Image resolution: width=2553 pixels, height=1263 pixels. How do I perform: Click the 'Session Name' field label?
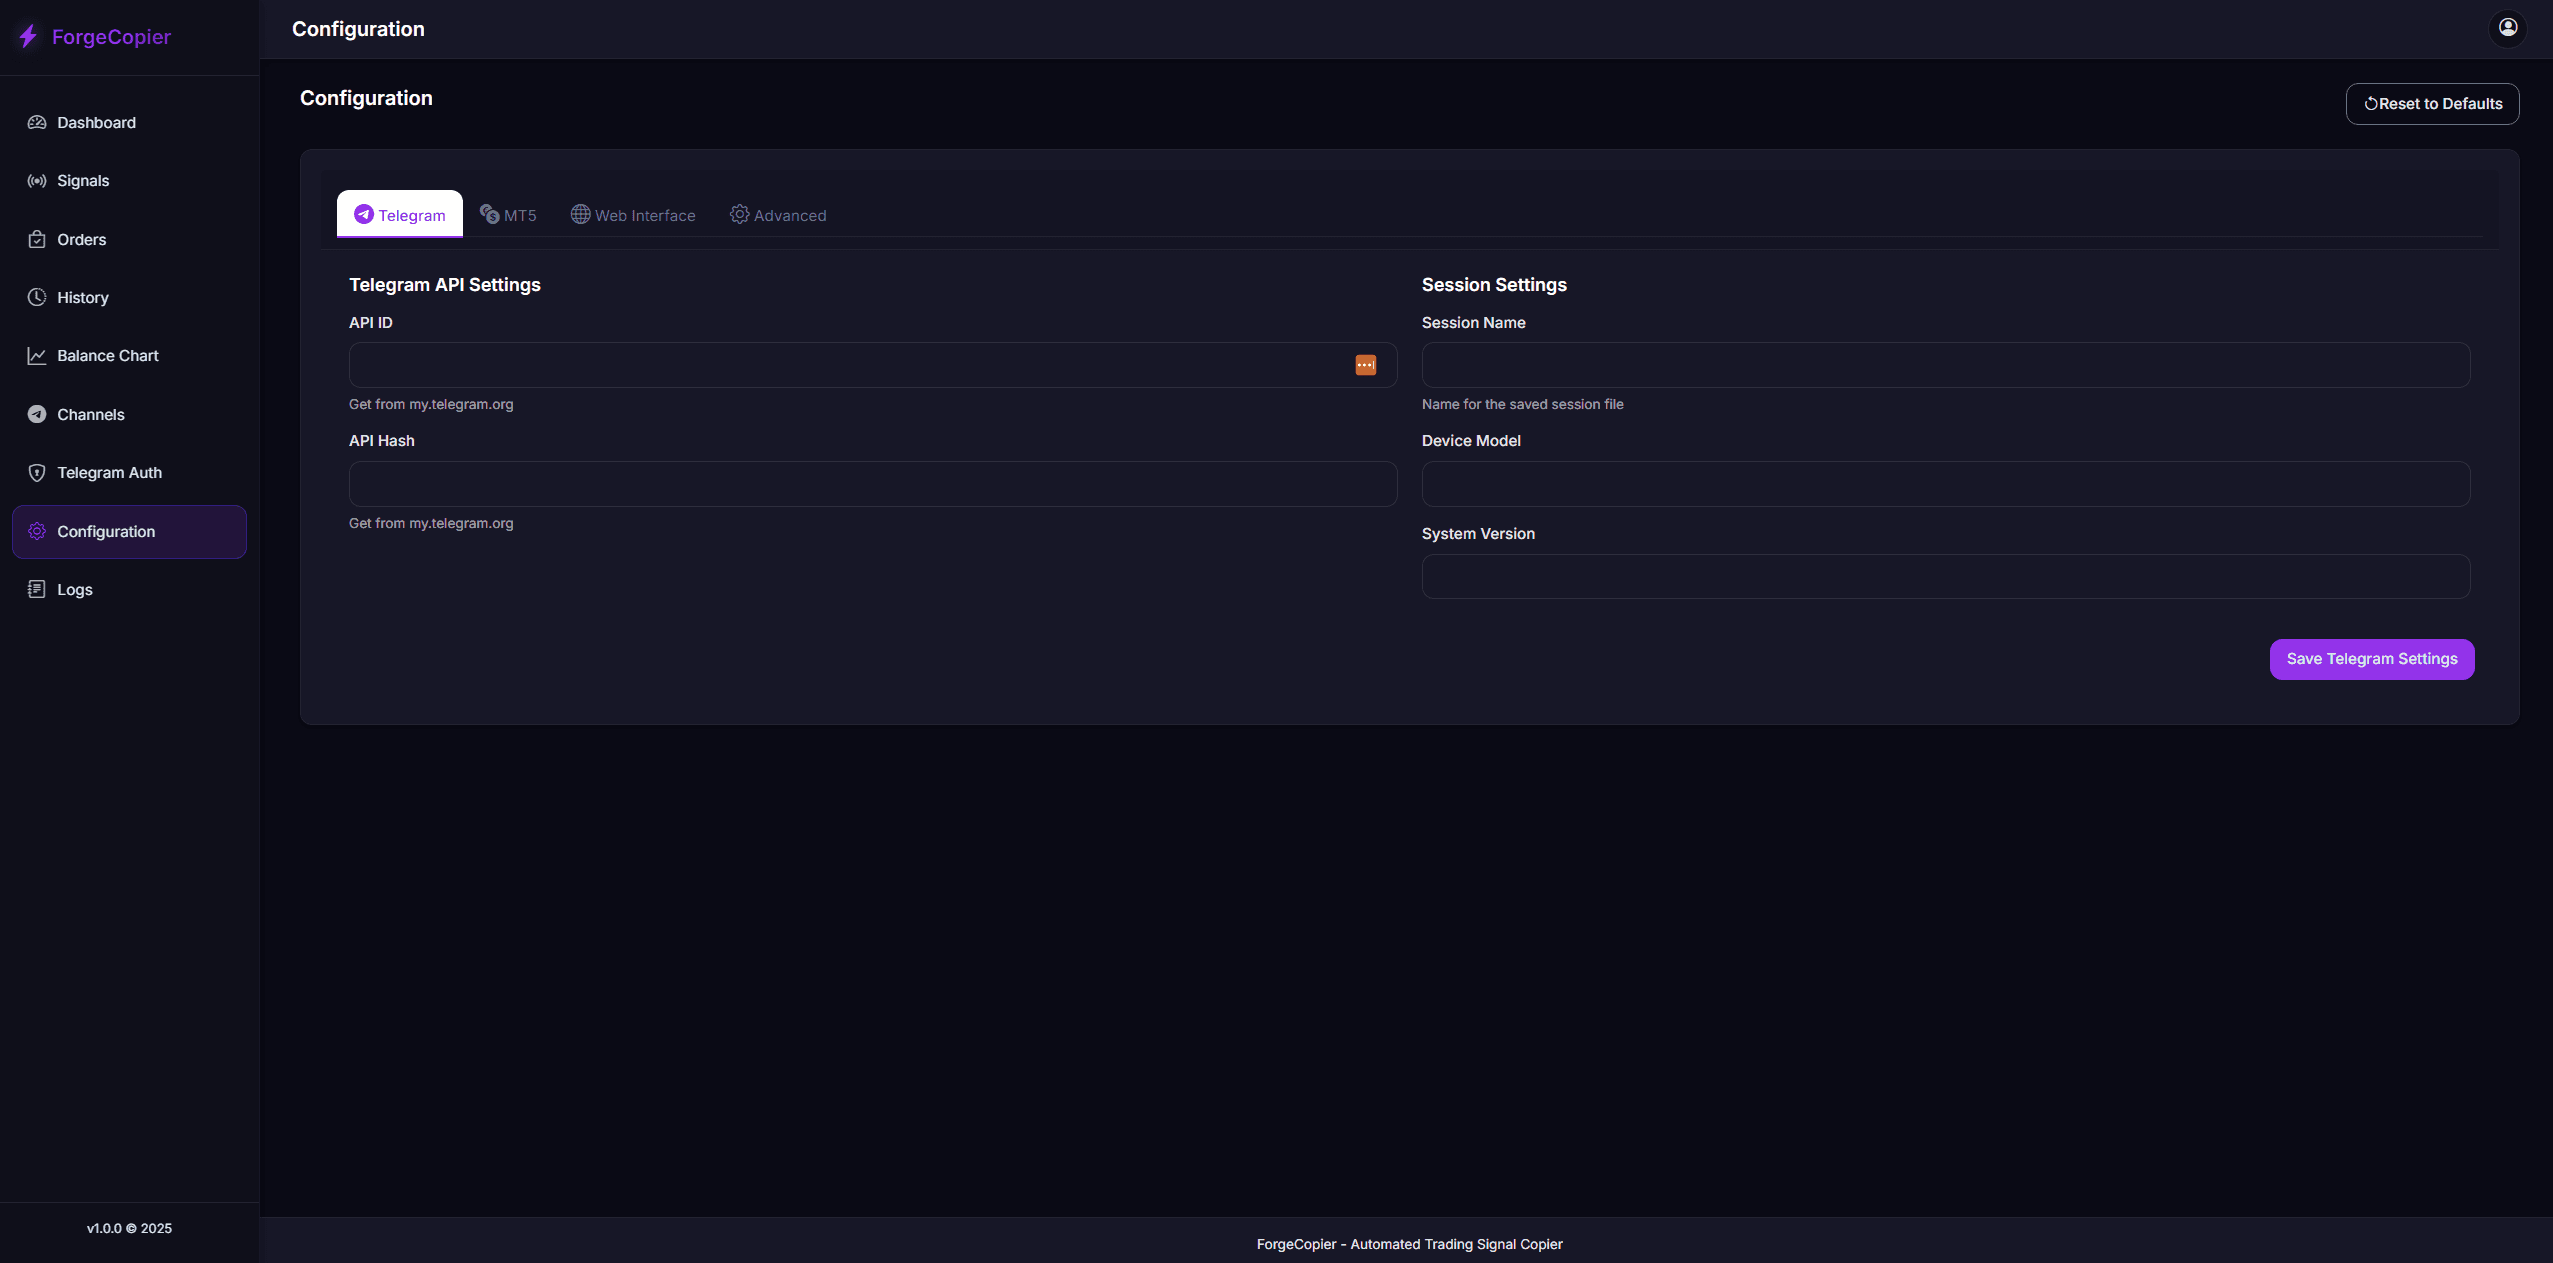1473,323
